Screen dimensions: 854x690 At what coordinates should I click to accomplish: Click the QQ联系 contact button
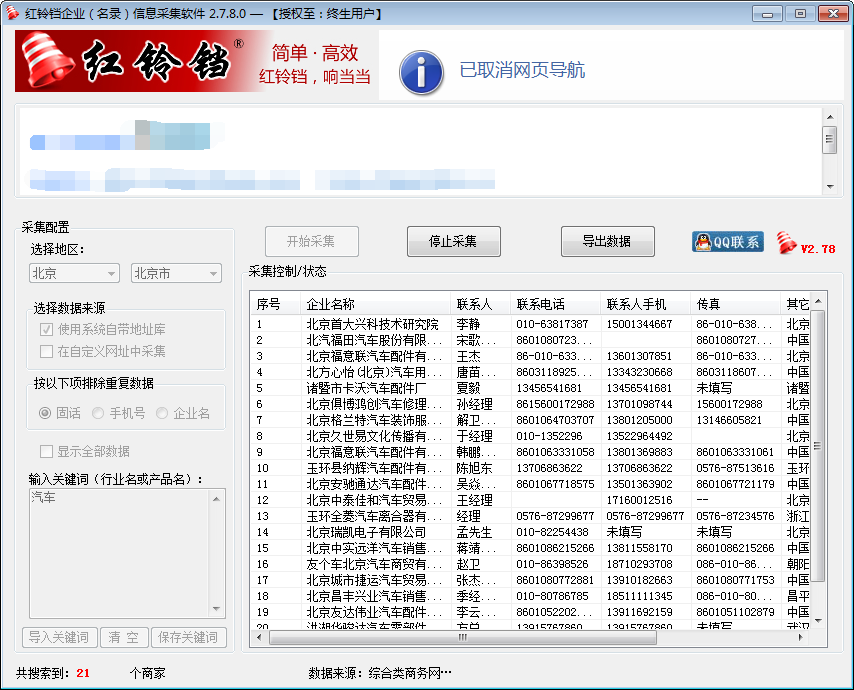coord(728,242)
